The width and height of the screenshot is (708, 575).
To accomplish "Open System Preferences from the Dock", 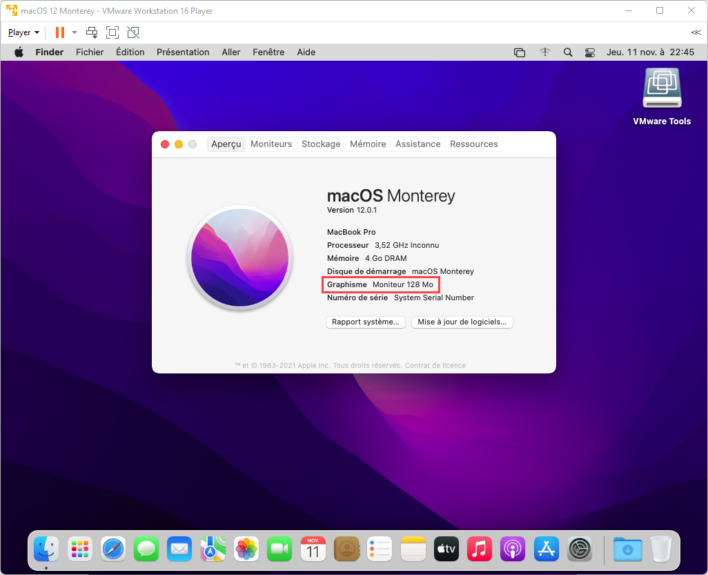I will coord(580,548).
